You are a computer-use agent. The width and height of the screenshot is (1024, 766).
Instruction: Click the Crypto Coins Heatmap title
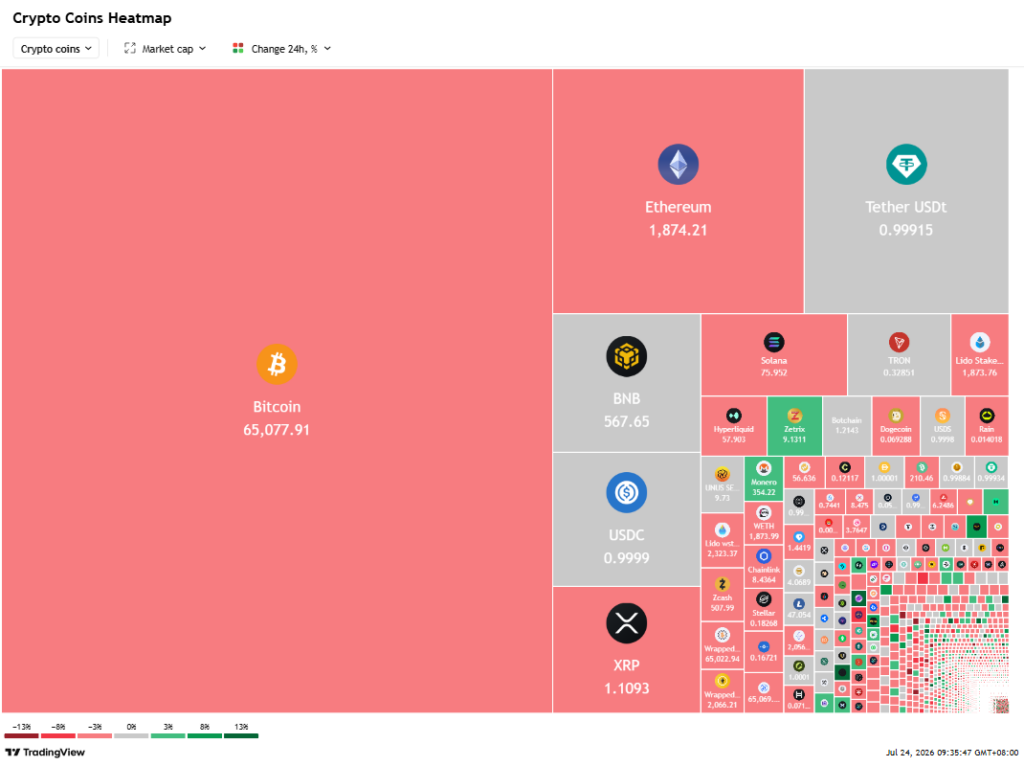92,18
